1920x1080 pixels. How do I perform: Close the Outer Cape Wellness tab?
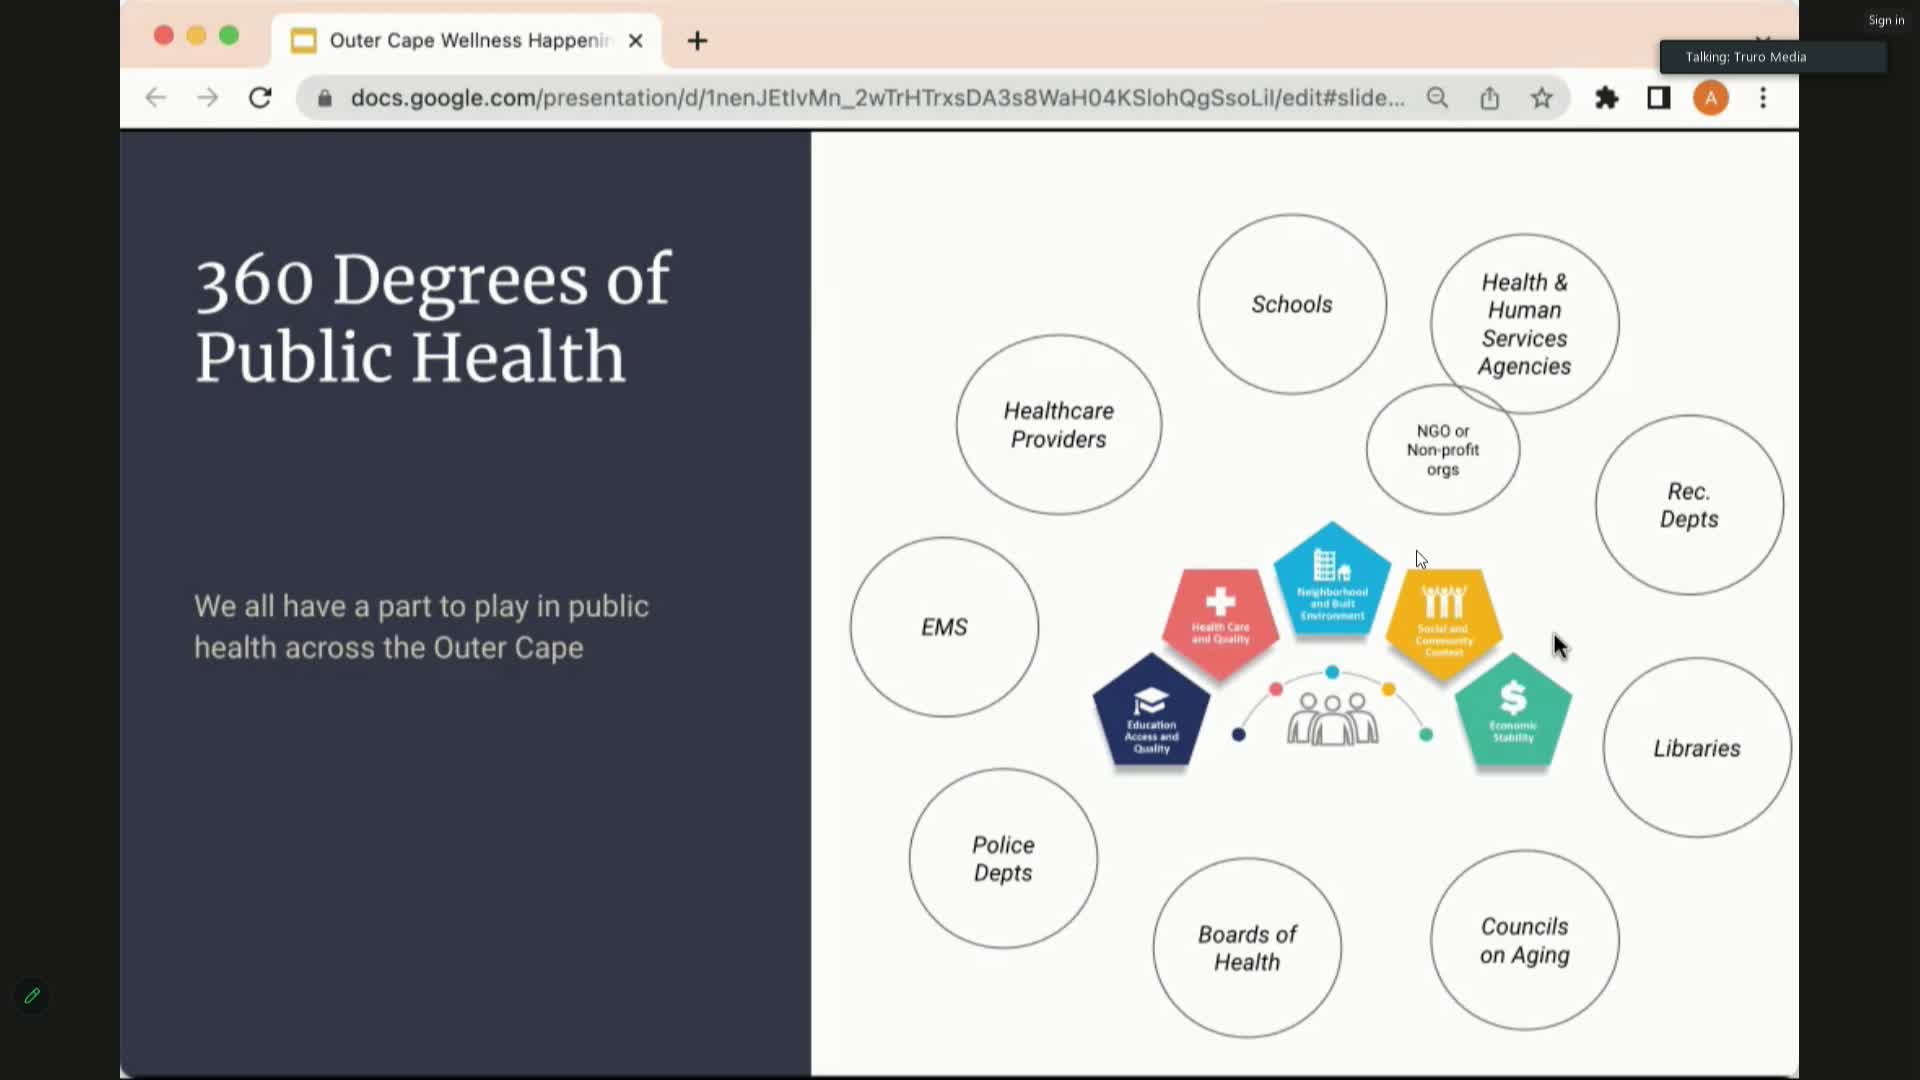point(635,40)
